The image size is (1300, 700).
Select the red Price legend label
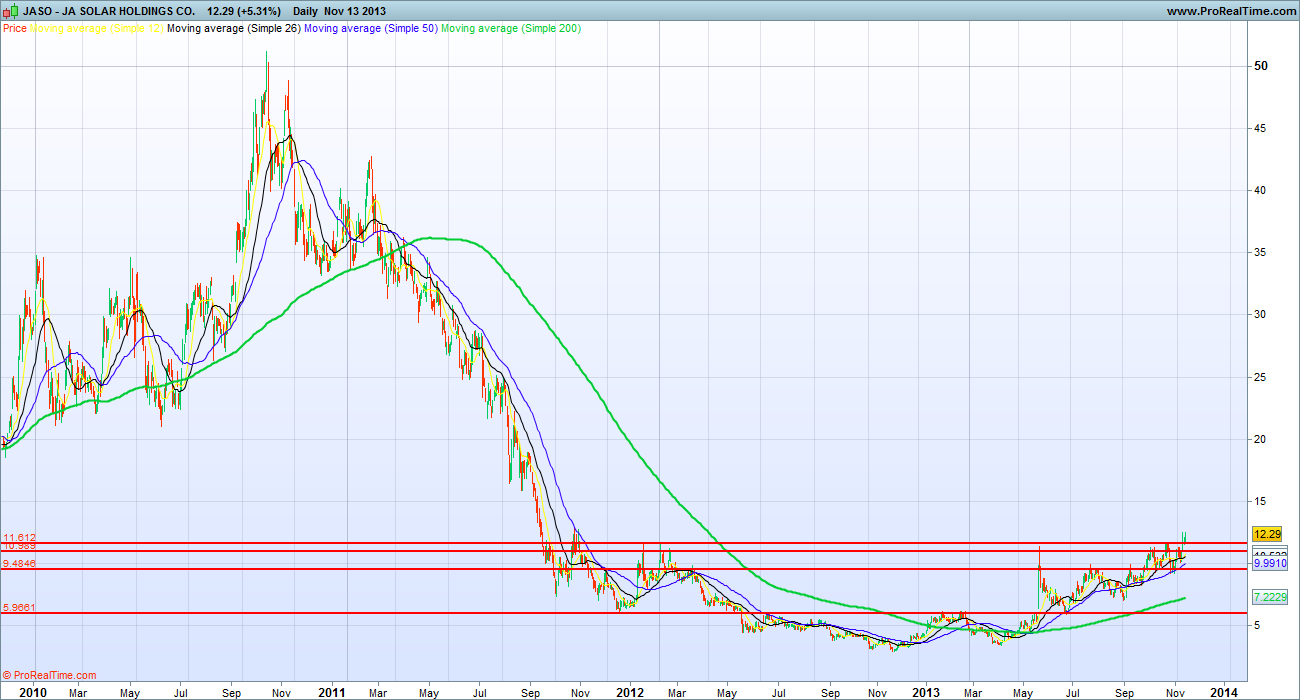point(15,28)
